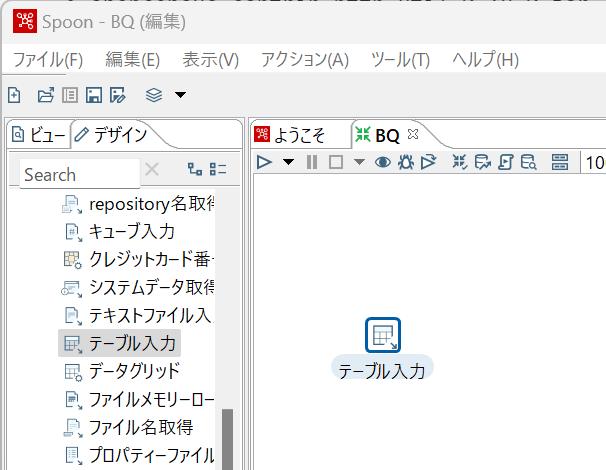The image size is (606, 470).
Task: Pause the running transformation
Action: tap(312, 162)
